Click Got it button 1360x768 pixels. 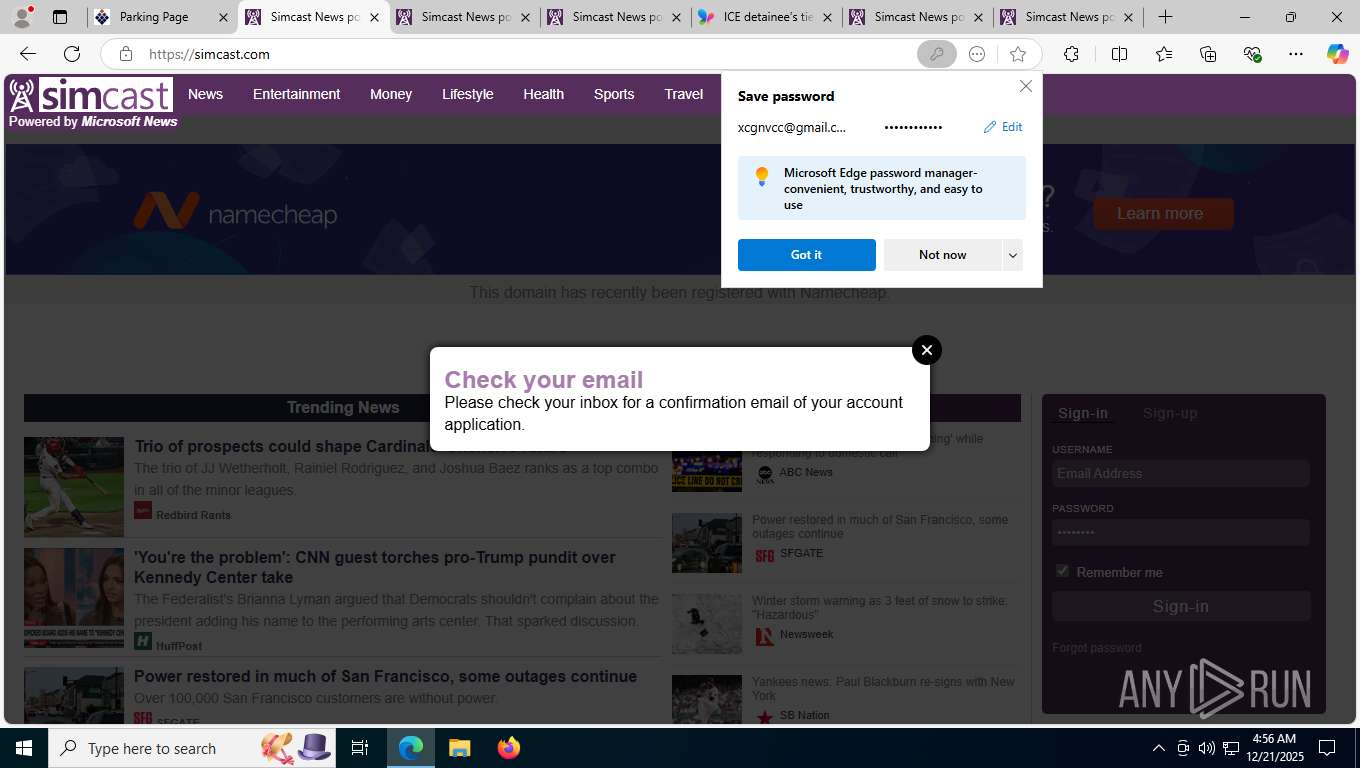point(806,255)
